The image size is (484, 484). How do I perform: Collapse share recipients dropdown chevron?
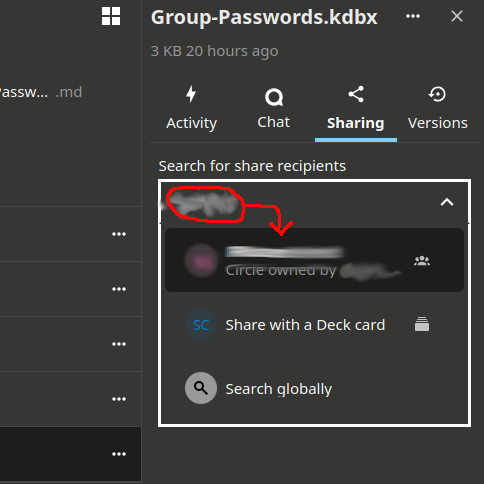point(447,202)
